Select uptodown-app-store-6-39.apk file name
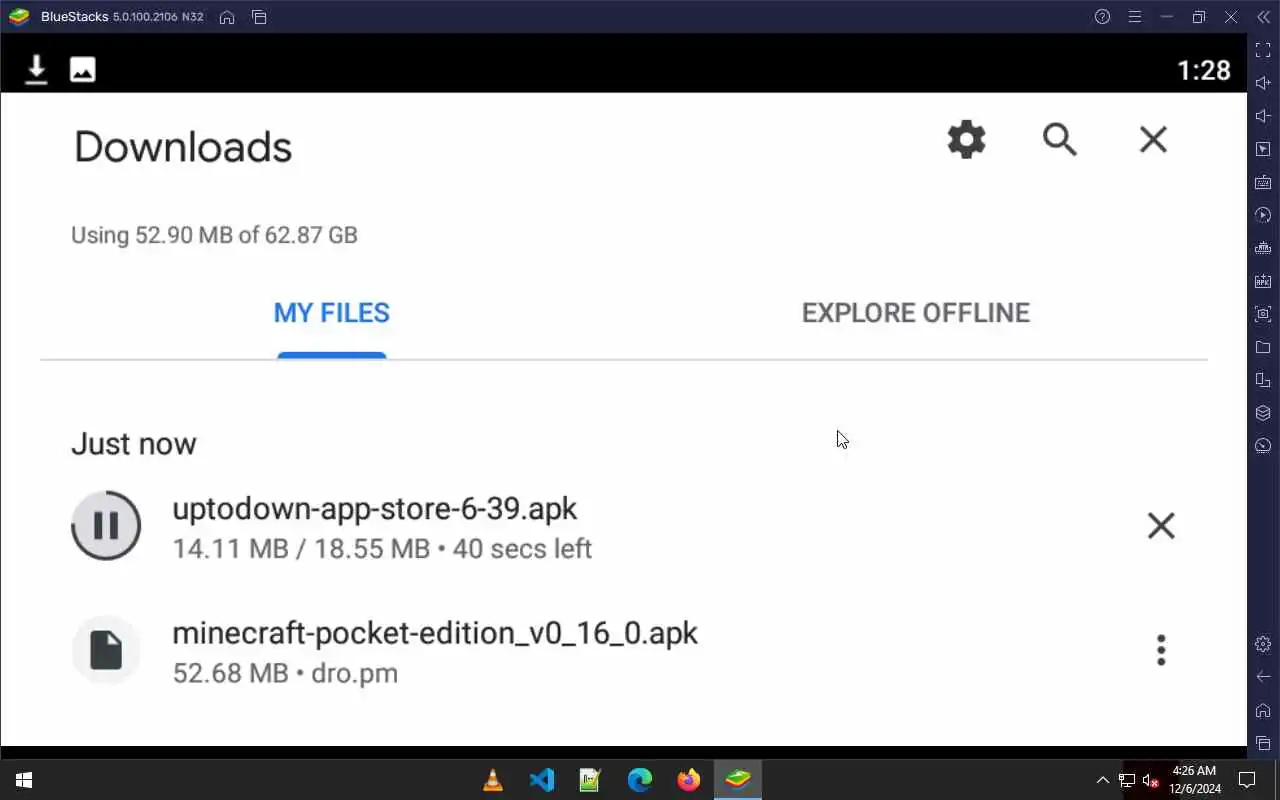1280x800 pixels. 375,508
